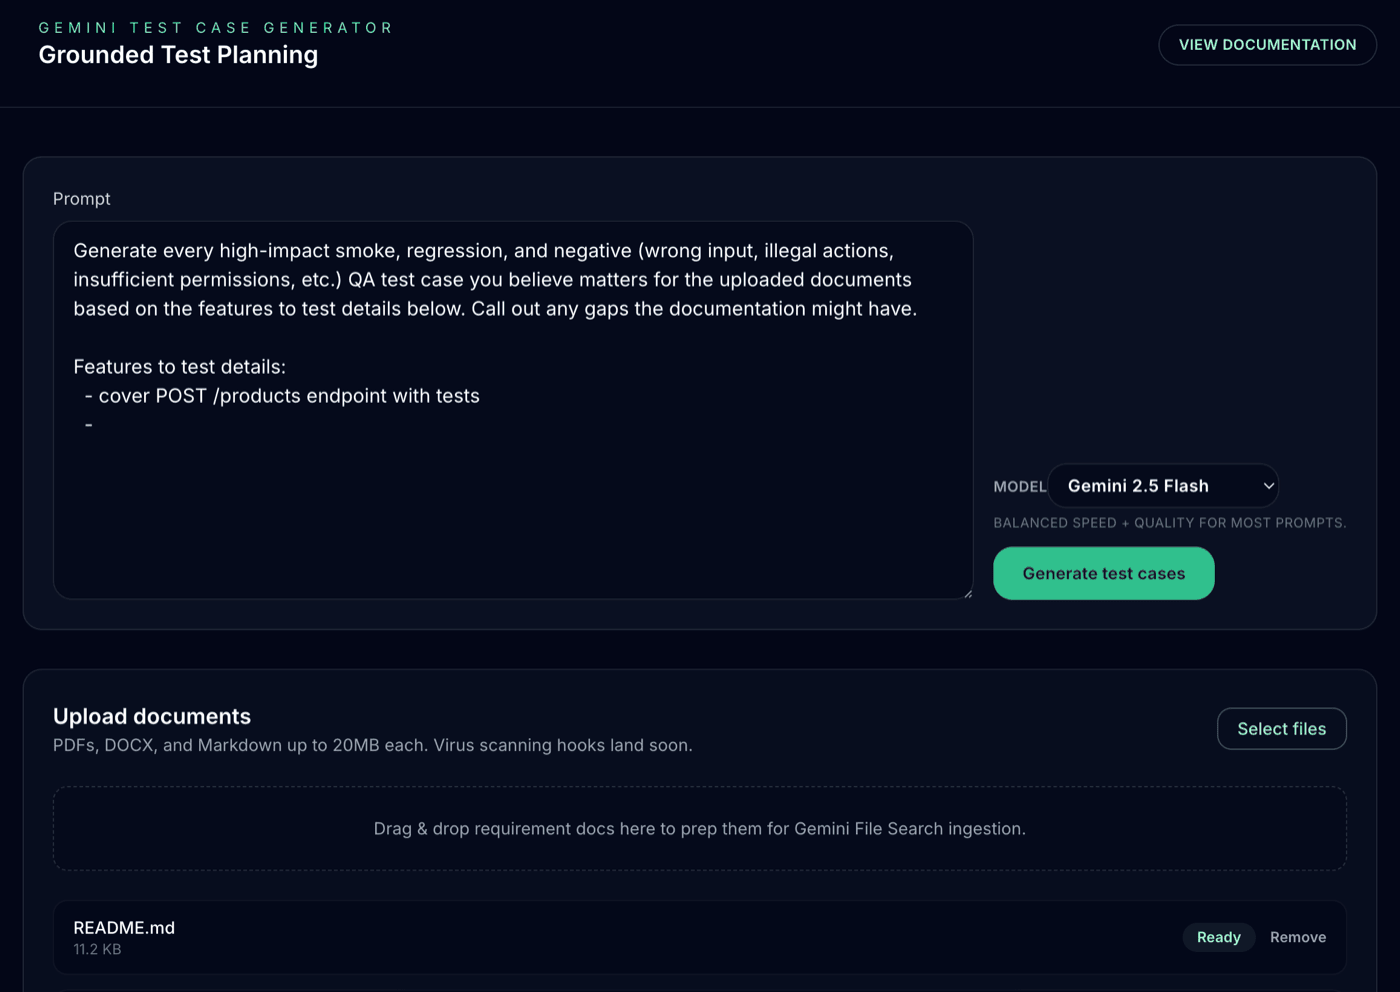Viewport: 1400px width, 992px height.
Task: Click the MODEL label next to the selector
Action: click(1018, 486)
